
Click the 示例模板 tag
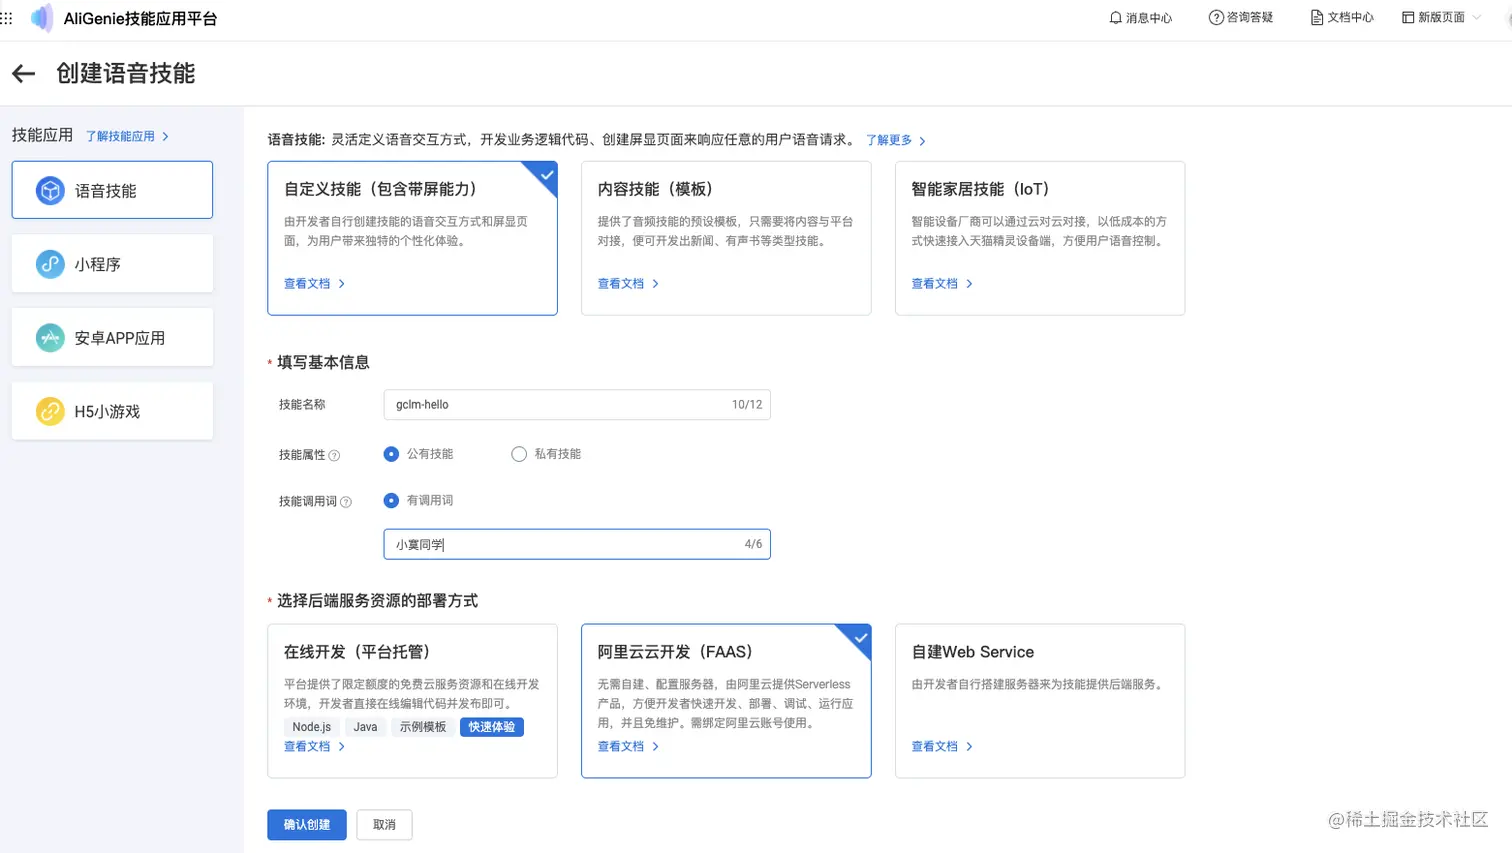coord(423,727)
